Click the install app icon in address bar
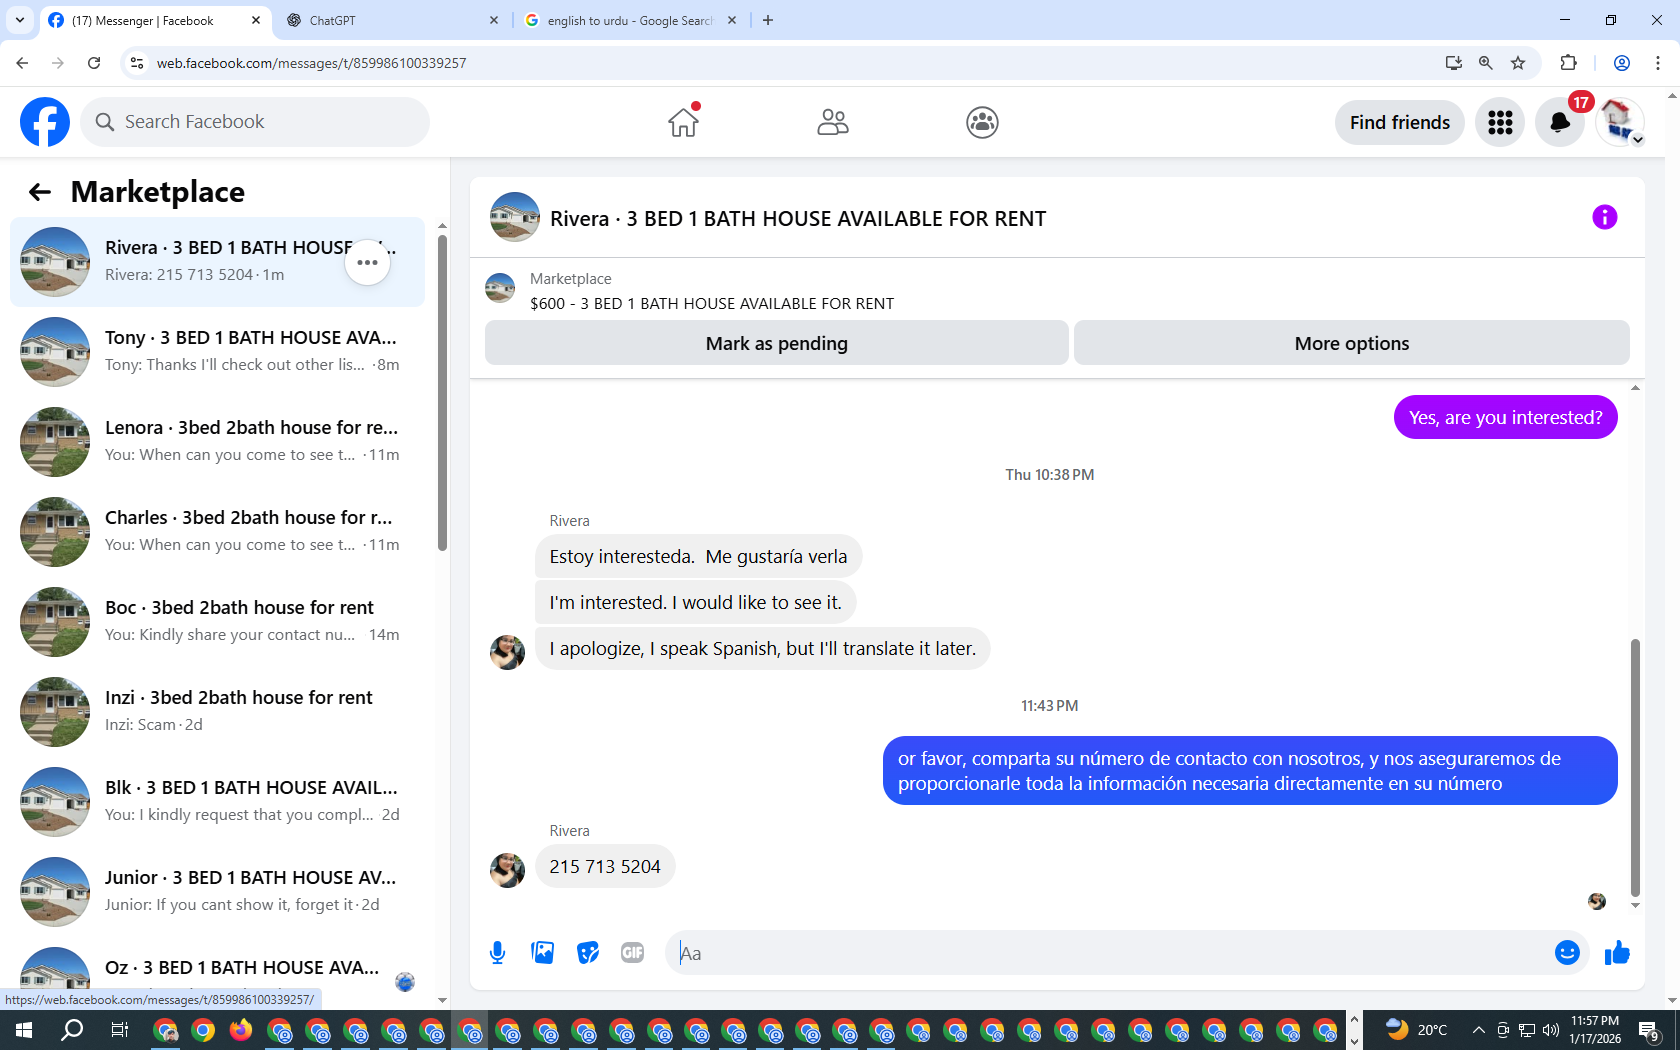 (1454, 63)
